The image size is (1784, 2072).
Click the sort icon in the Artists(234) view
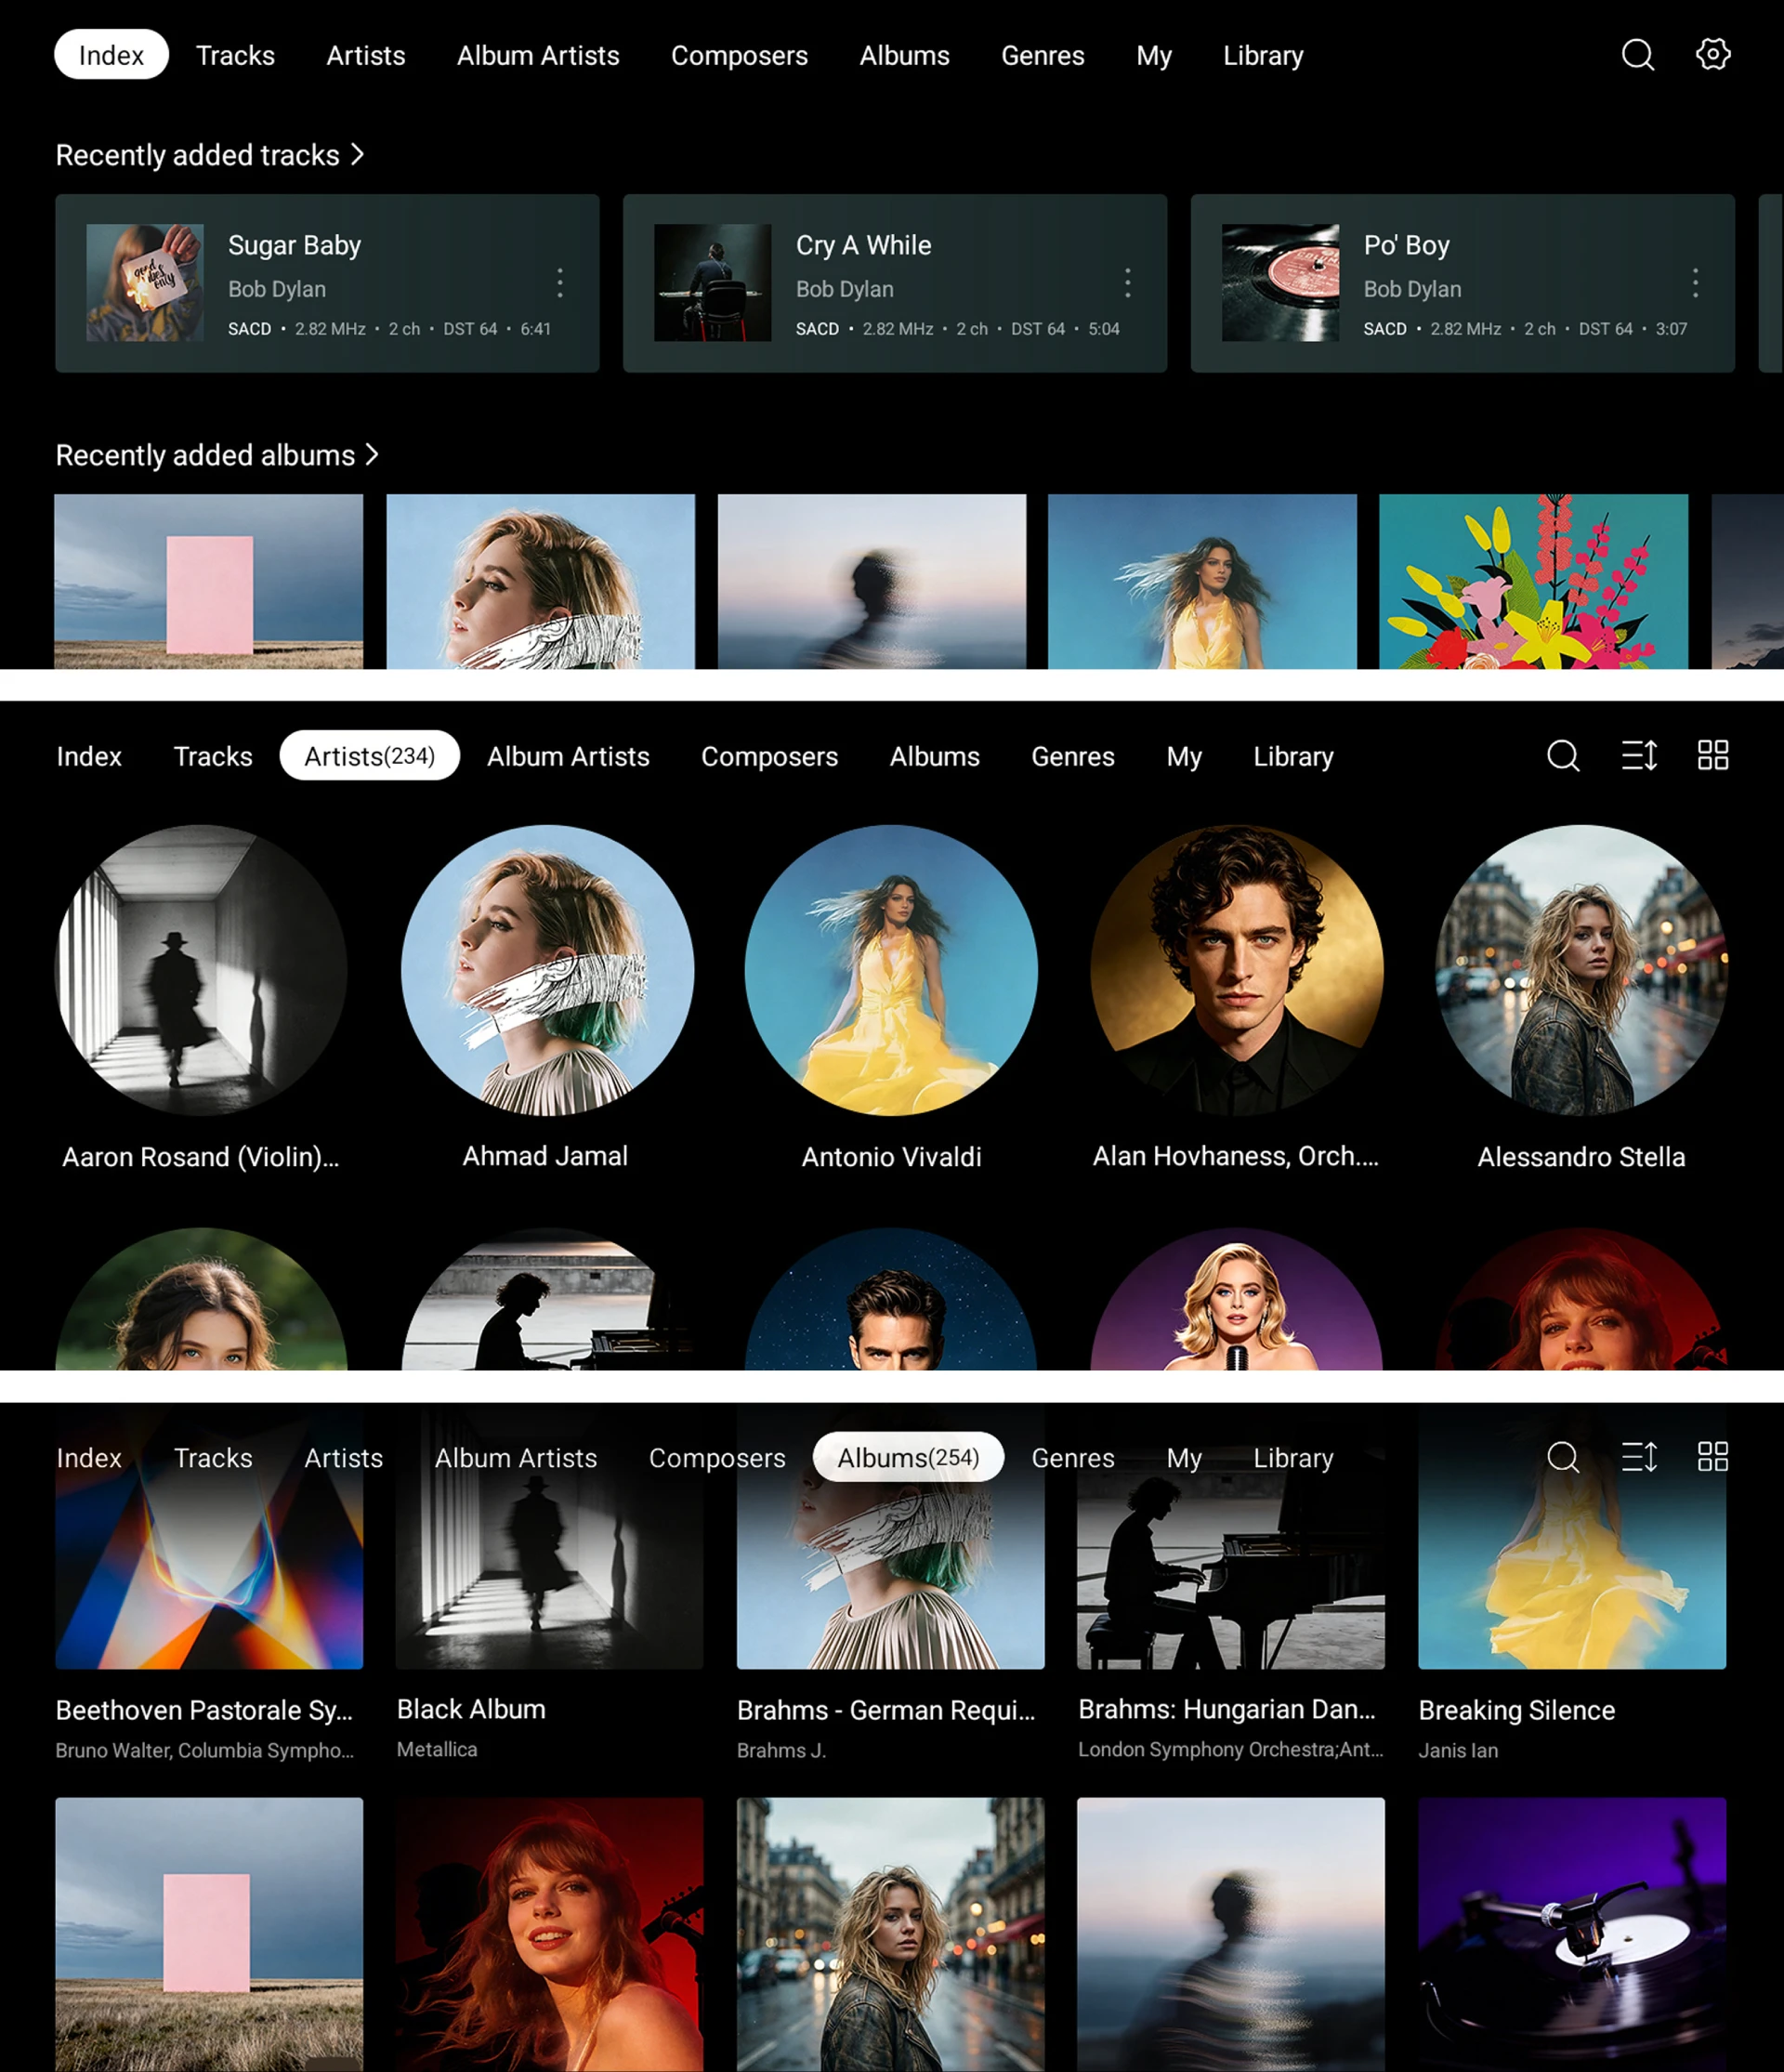point(1639,756)
